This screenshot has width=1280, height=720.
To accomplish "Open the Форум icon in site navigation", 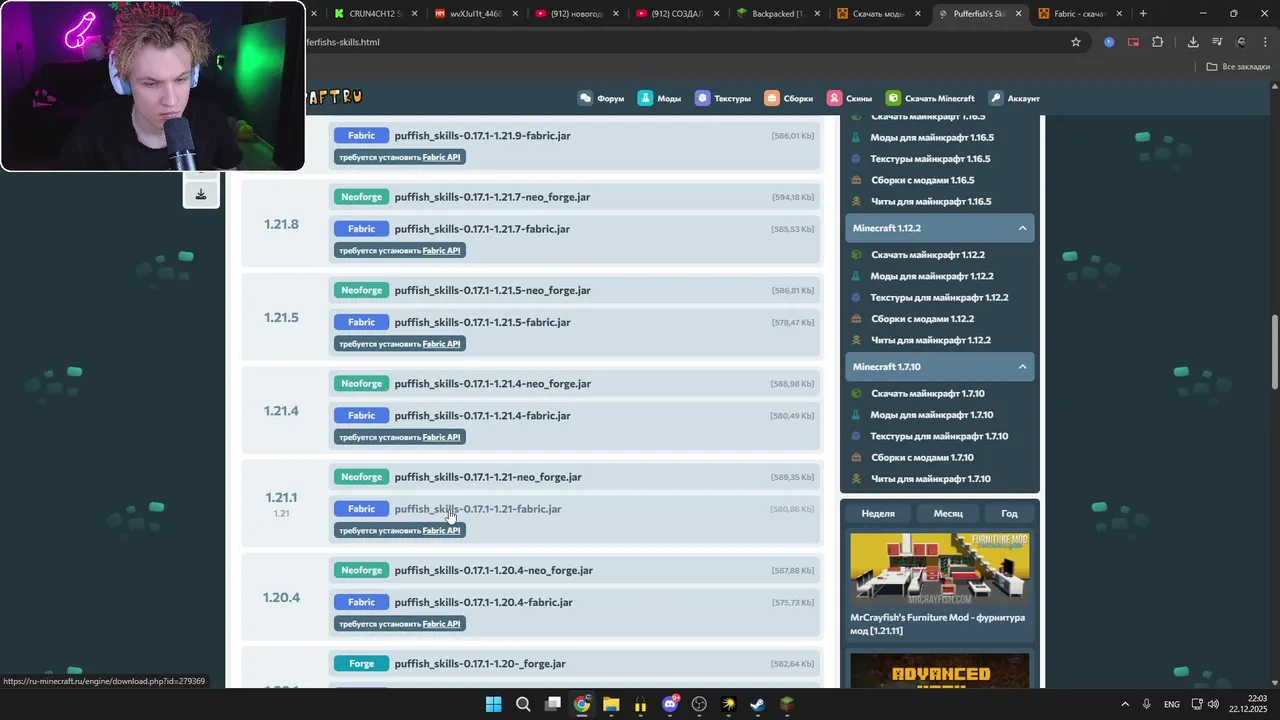I will [585, 98].
